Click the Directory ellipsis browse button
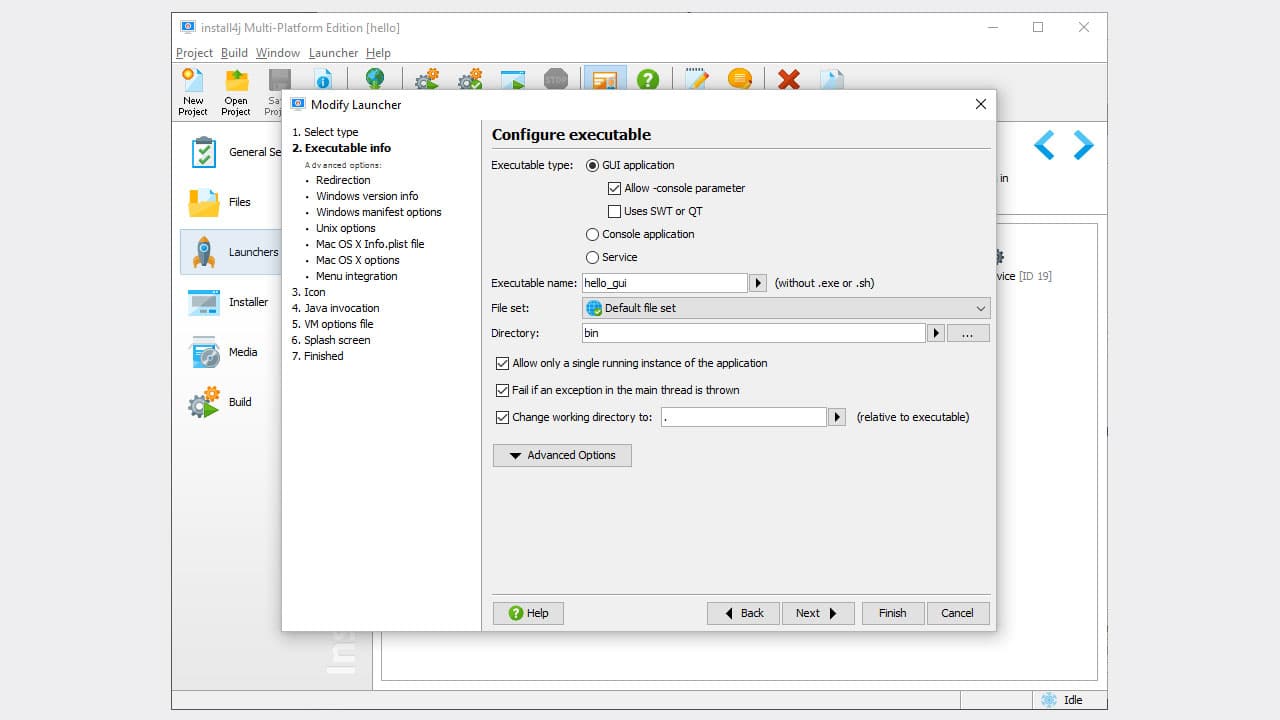The image size is (1280, 720). coord(966,333)
